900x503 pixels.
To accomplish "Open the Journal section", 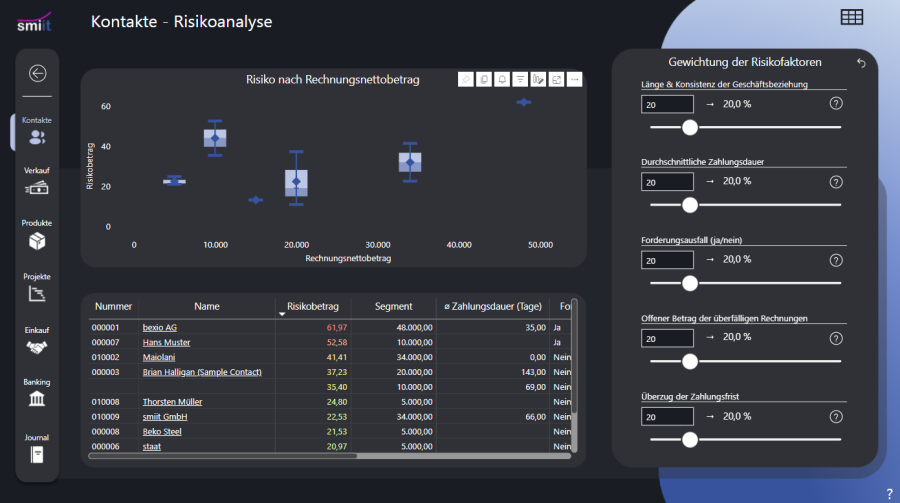I will pos(37,448).
